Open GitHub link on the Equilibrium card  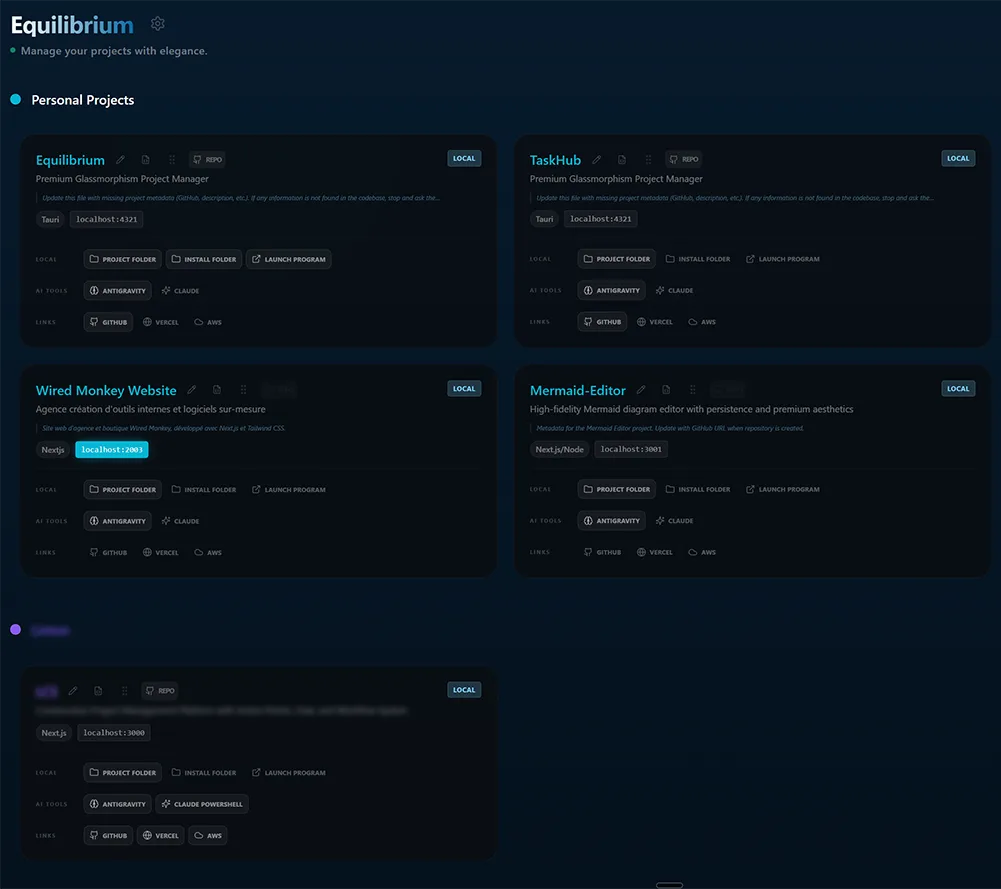[108, 322]
